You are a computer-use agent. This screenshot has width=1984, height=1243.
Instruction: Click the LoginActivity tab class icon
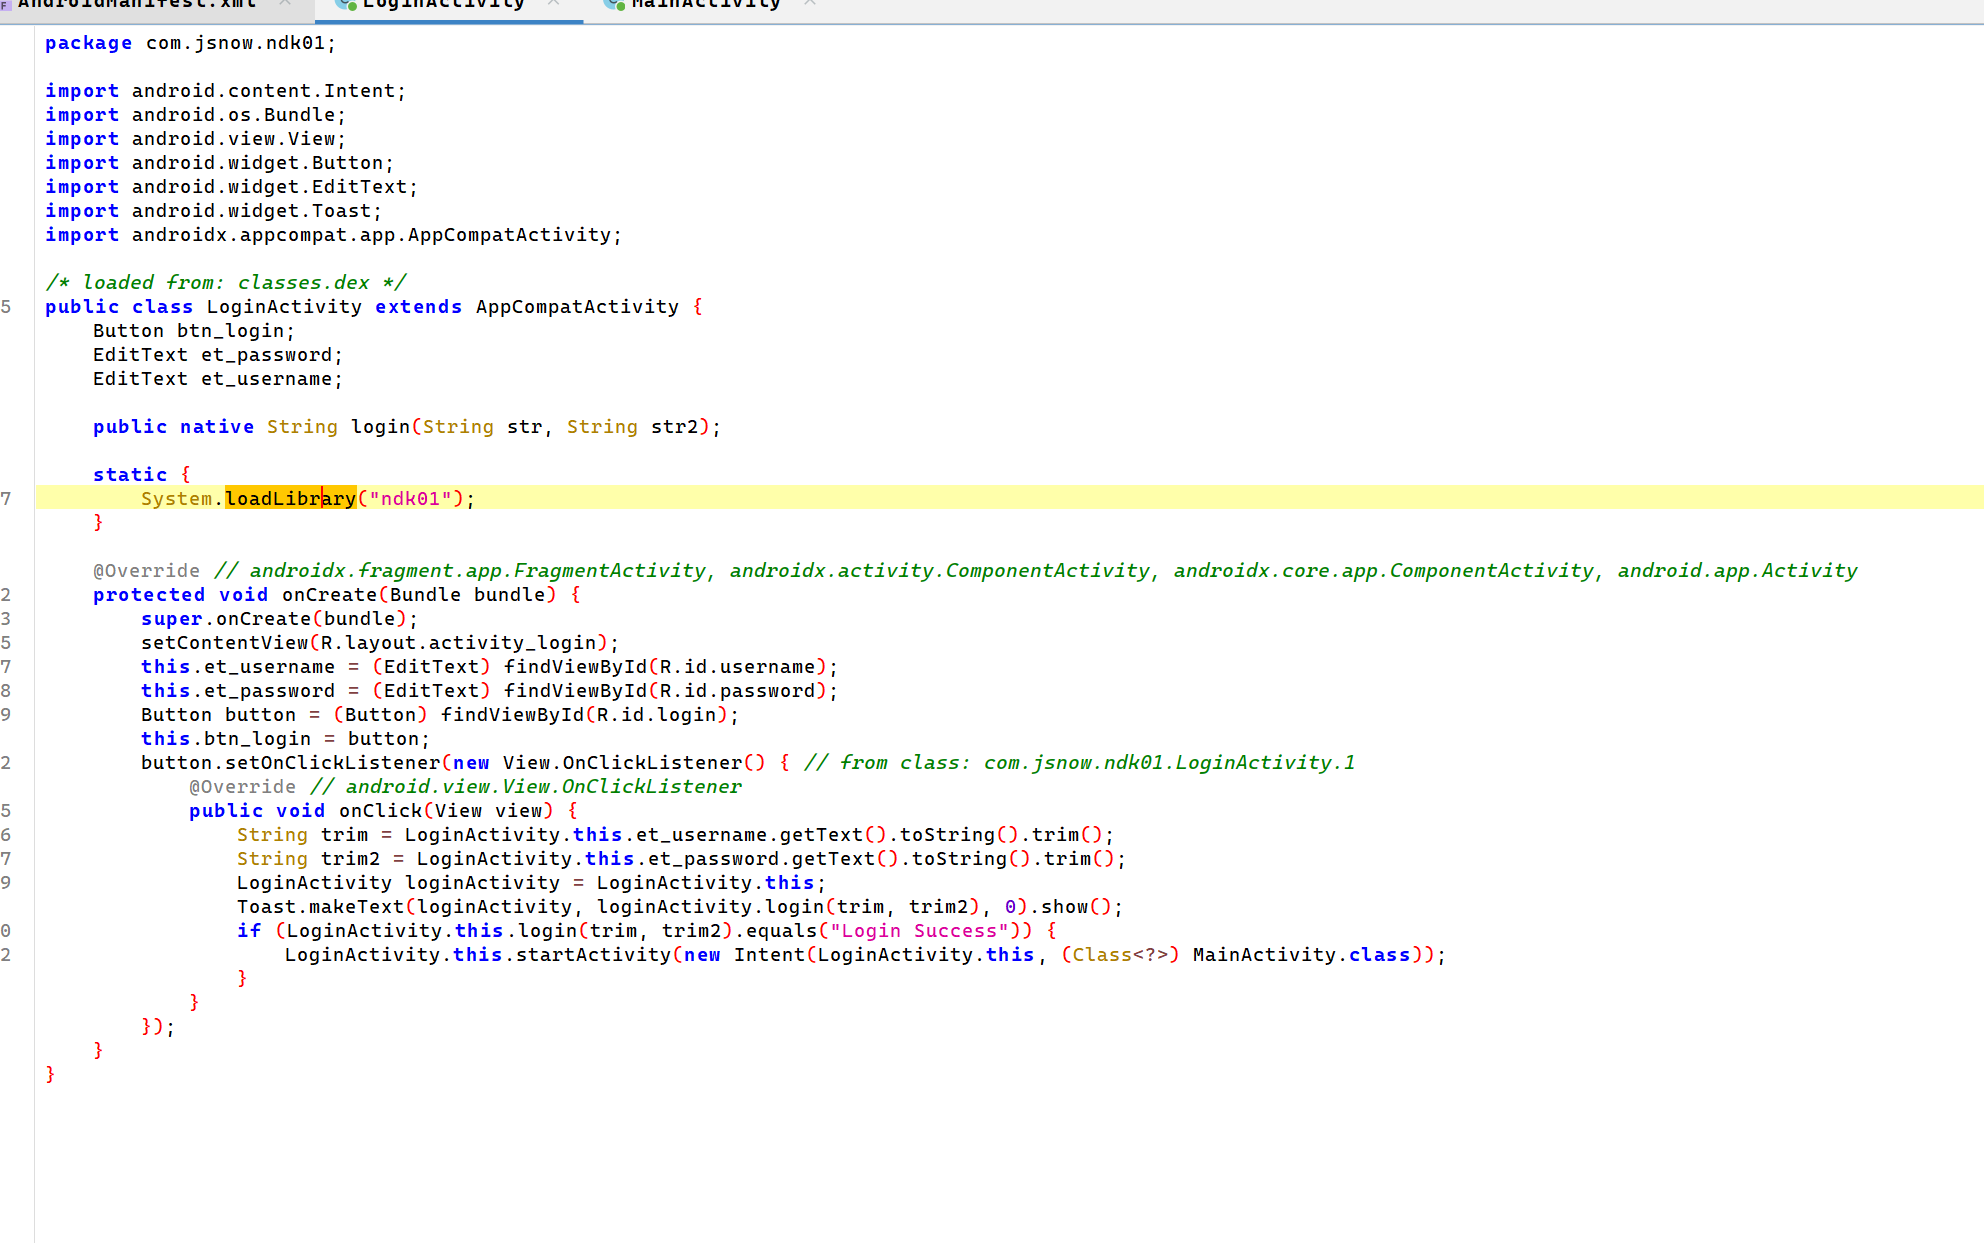pyautogui.click(x=346, y=4)
